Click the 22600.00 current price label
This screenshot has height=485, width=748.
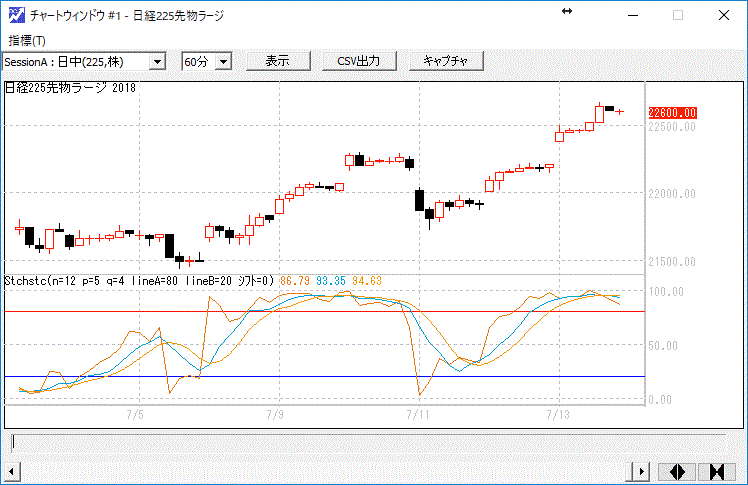[x=672, y=113]
